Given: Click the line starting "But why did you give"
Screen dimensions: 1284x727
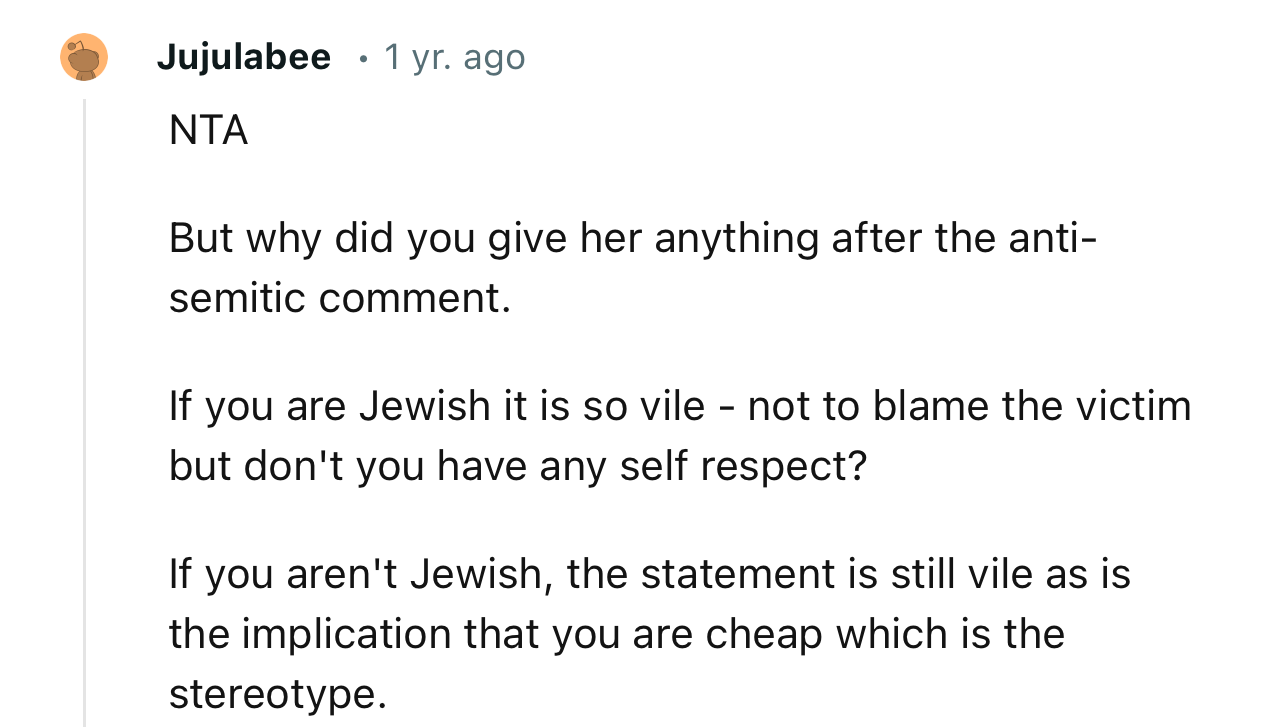Looking at the screenshot, I should coord(632,238).
